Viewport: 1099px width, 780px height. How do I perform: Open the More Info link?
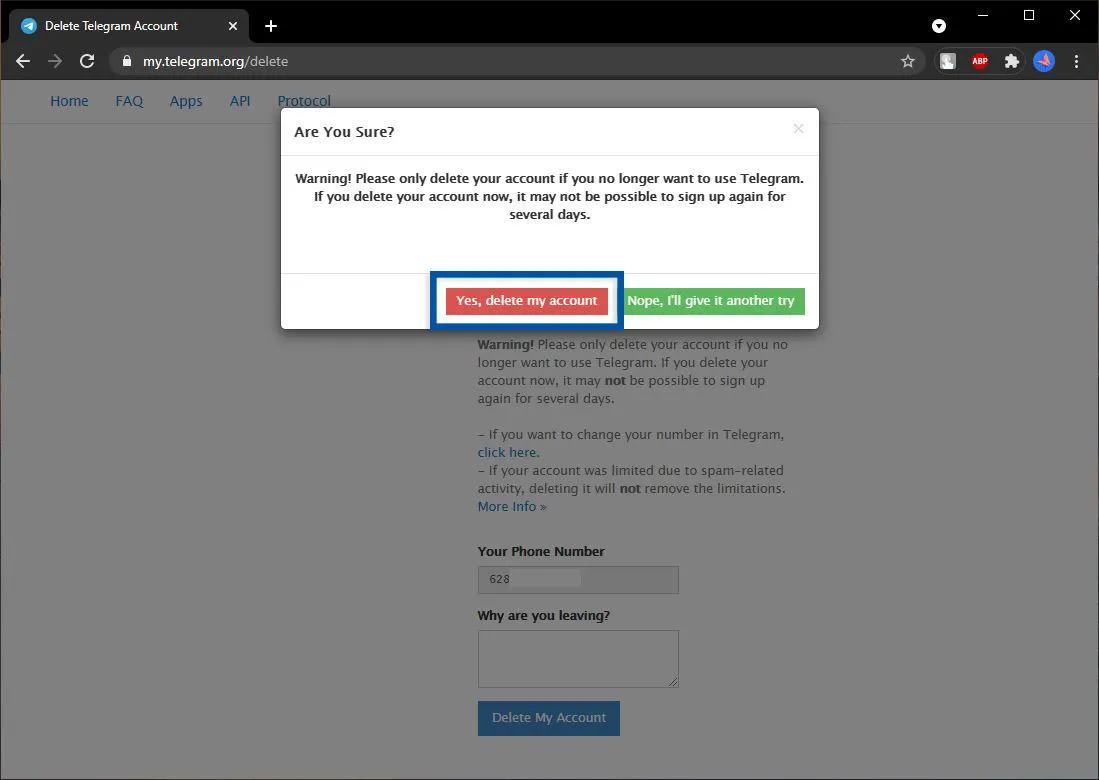(x=511, y=506)
